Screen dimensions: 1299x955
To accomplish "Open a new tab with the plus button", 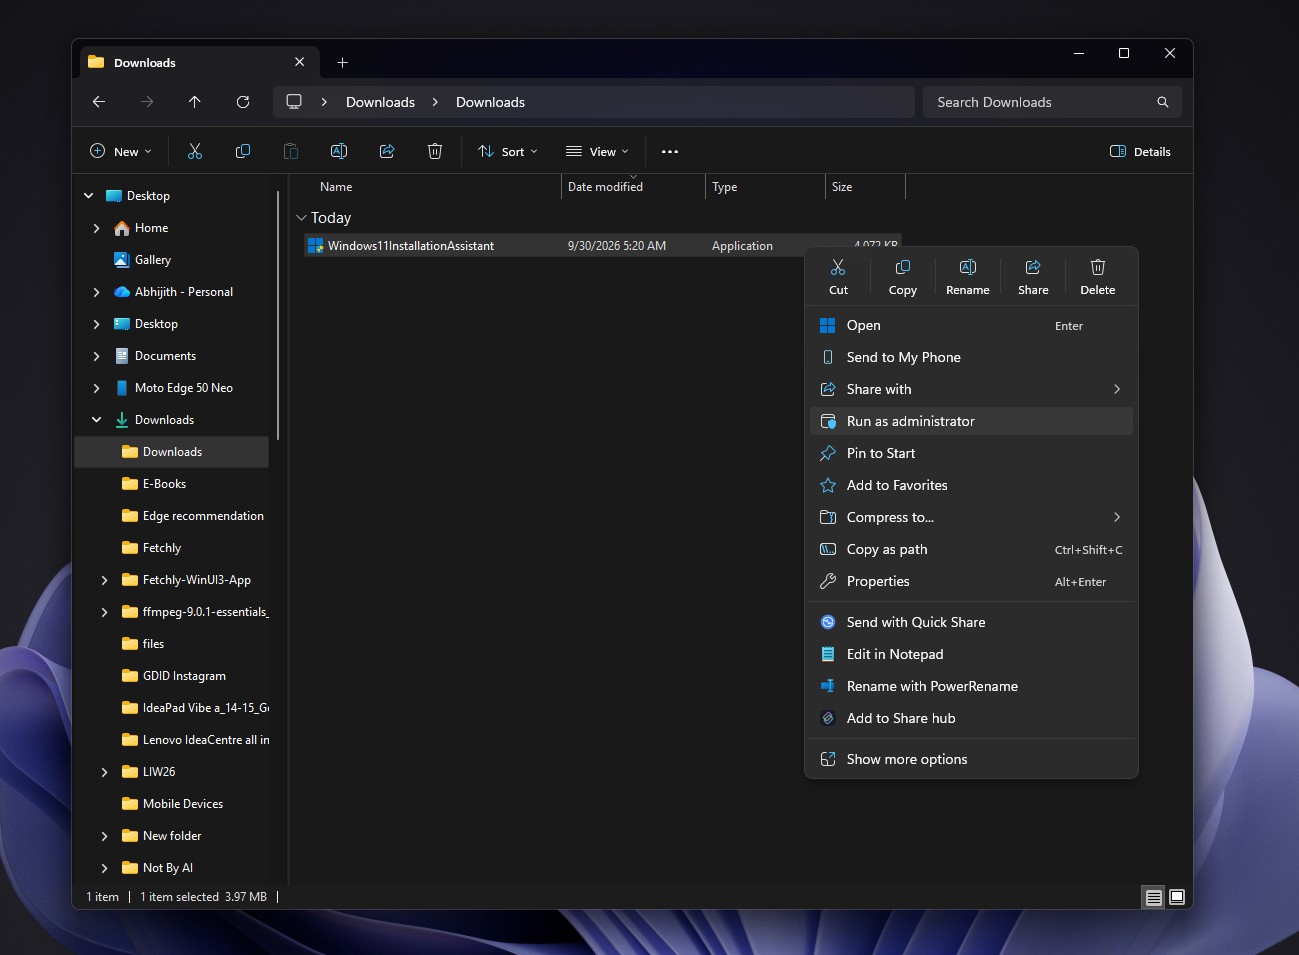I will pos(342,62).
